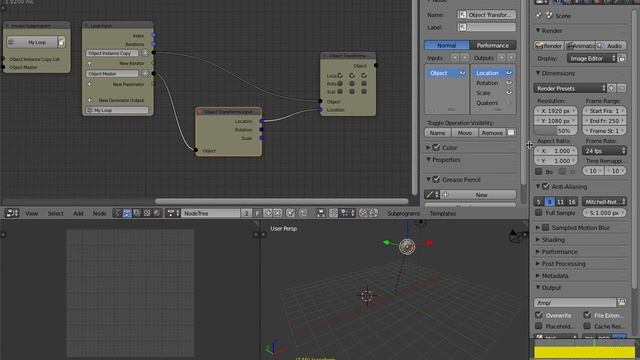Image resolution: width=640 pixels, height=360 pixels.
Task: Click the resolution 50% percentage slider
Action: click(x=556, y=131)
